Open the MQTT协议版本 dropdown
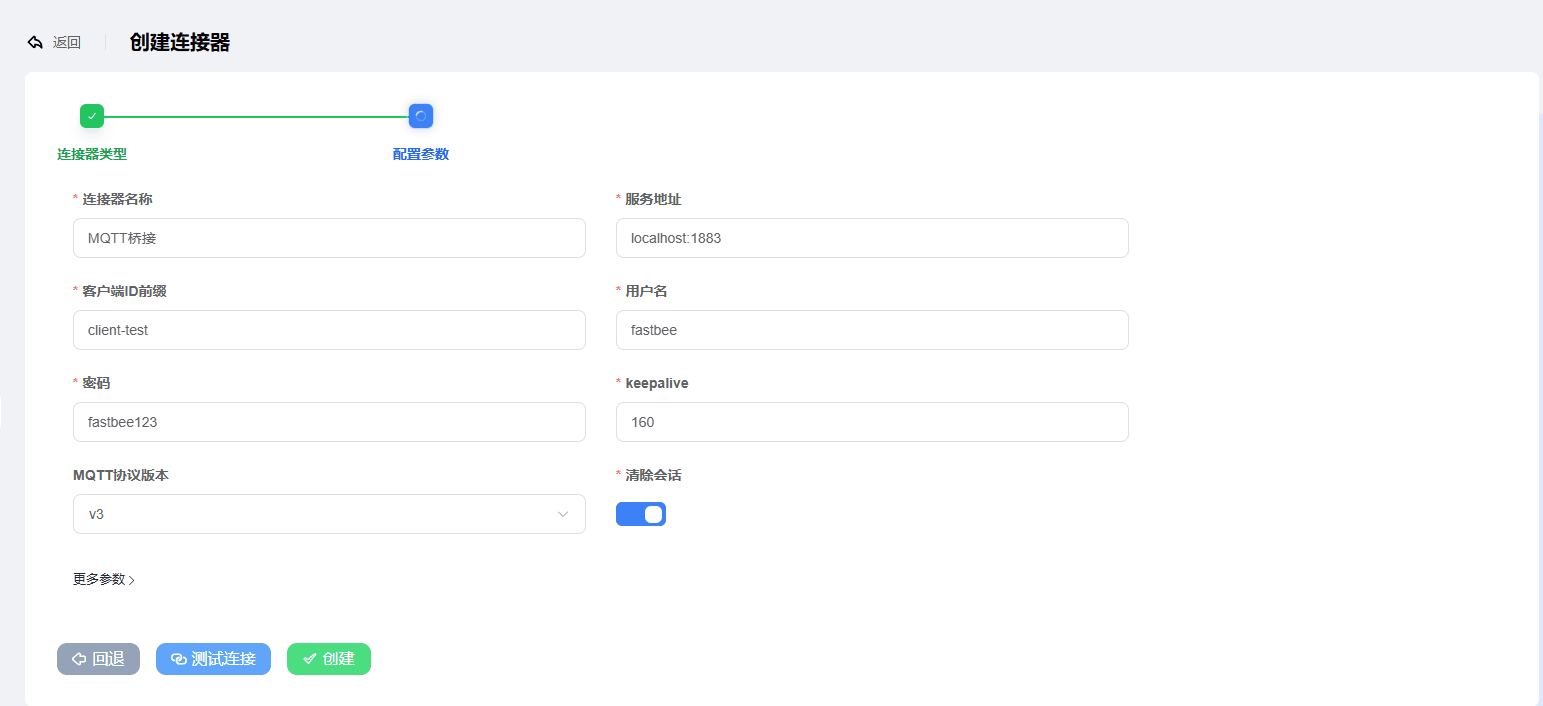 (329, 514)
